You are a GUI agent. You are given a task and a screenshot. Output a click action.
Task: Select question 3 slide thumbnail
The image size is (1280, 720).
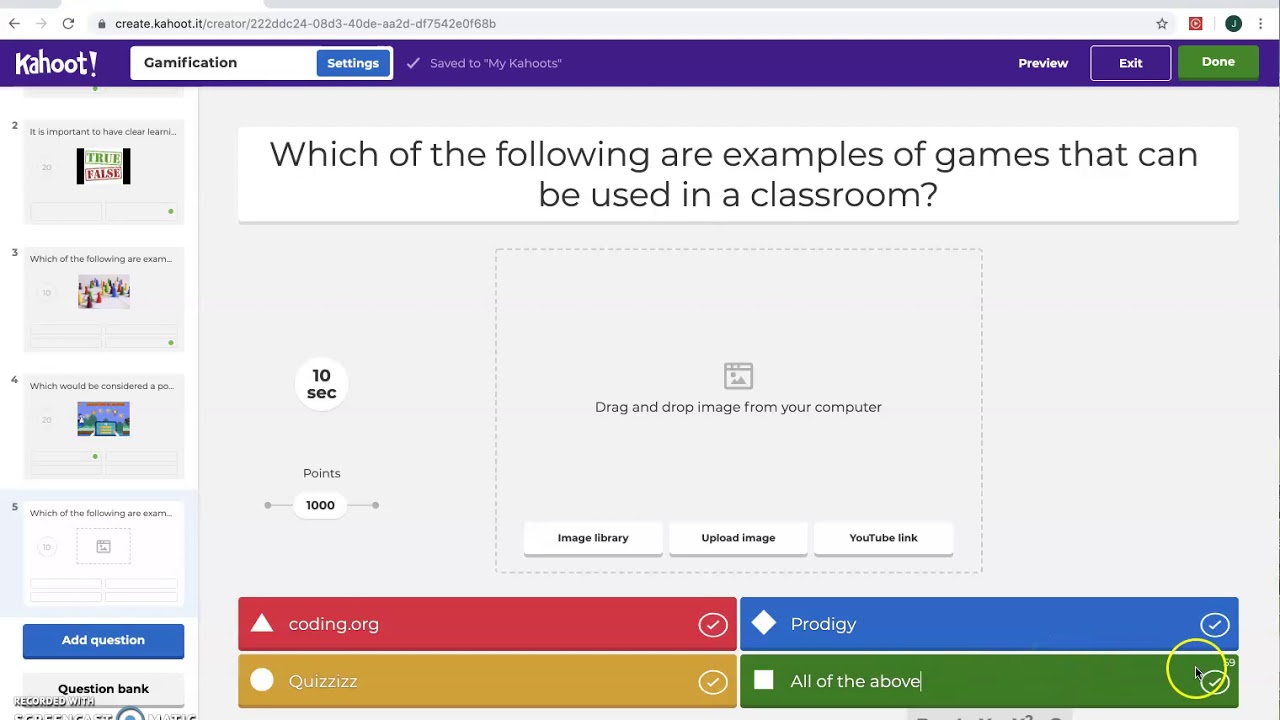(x=104, y=298)
